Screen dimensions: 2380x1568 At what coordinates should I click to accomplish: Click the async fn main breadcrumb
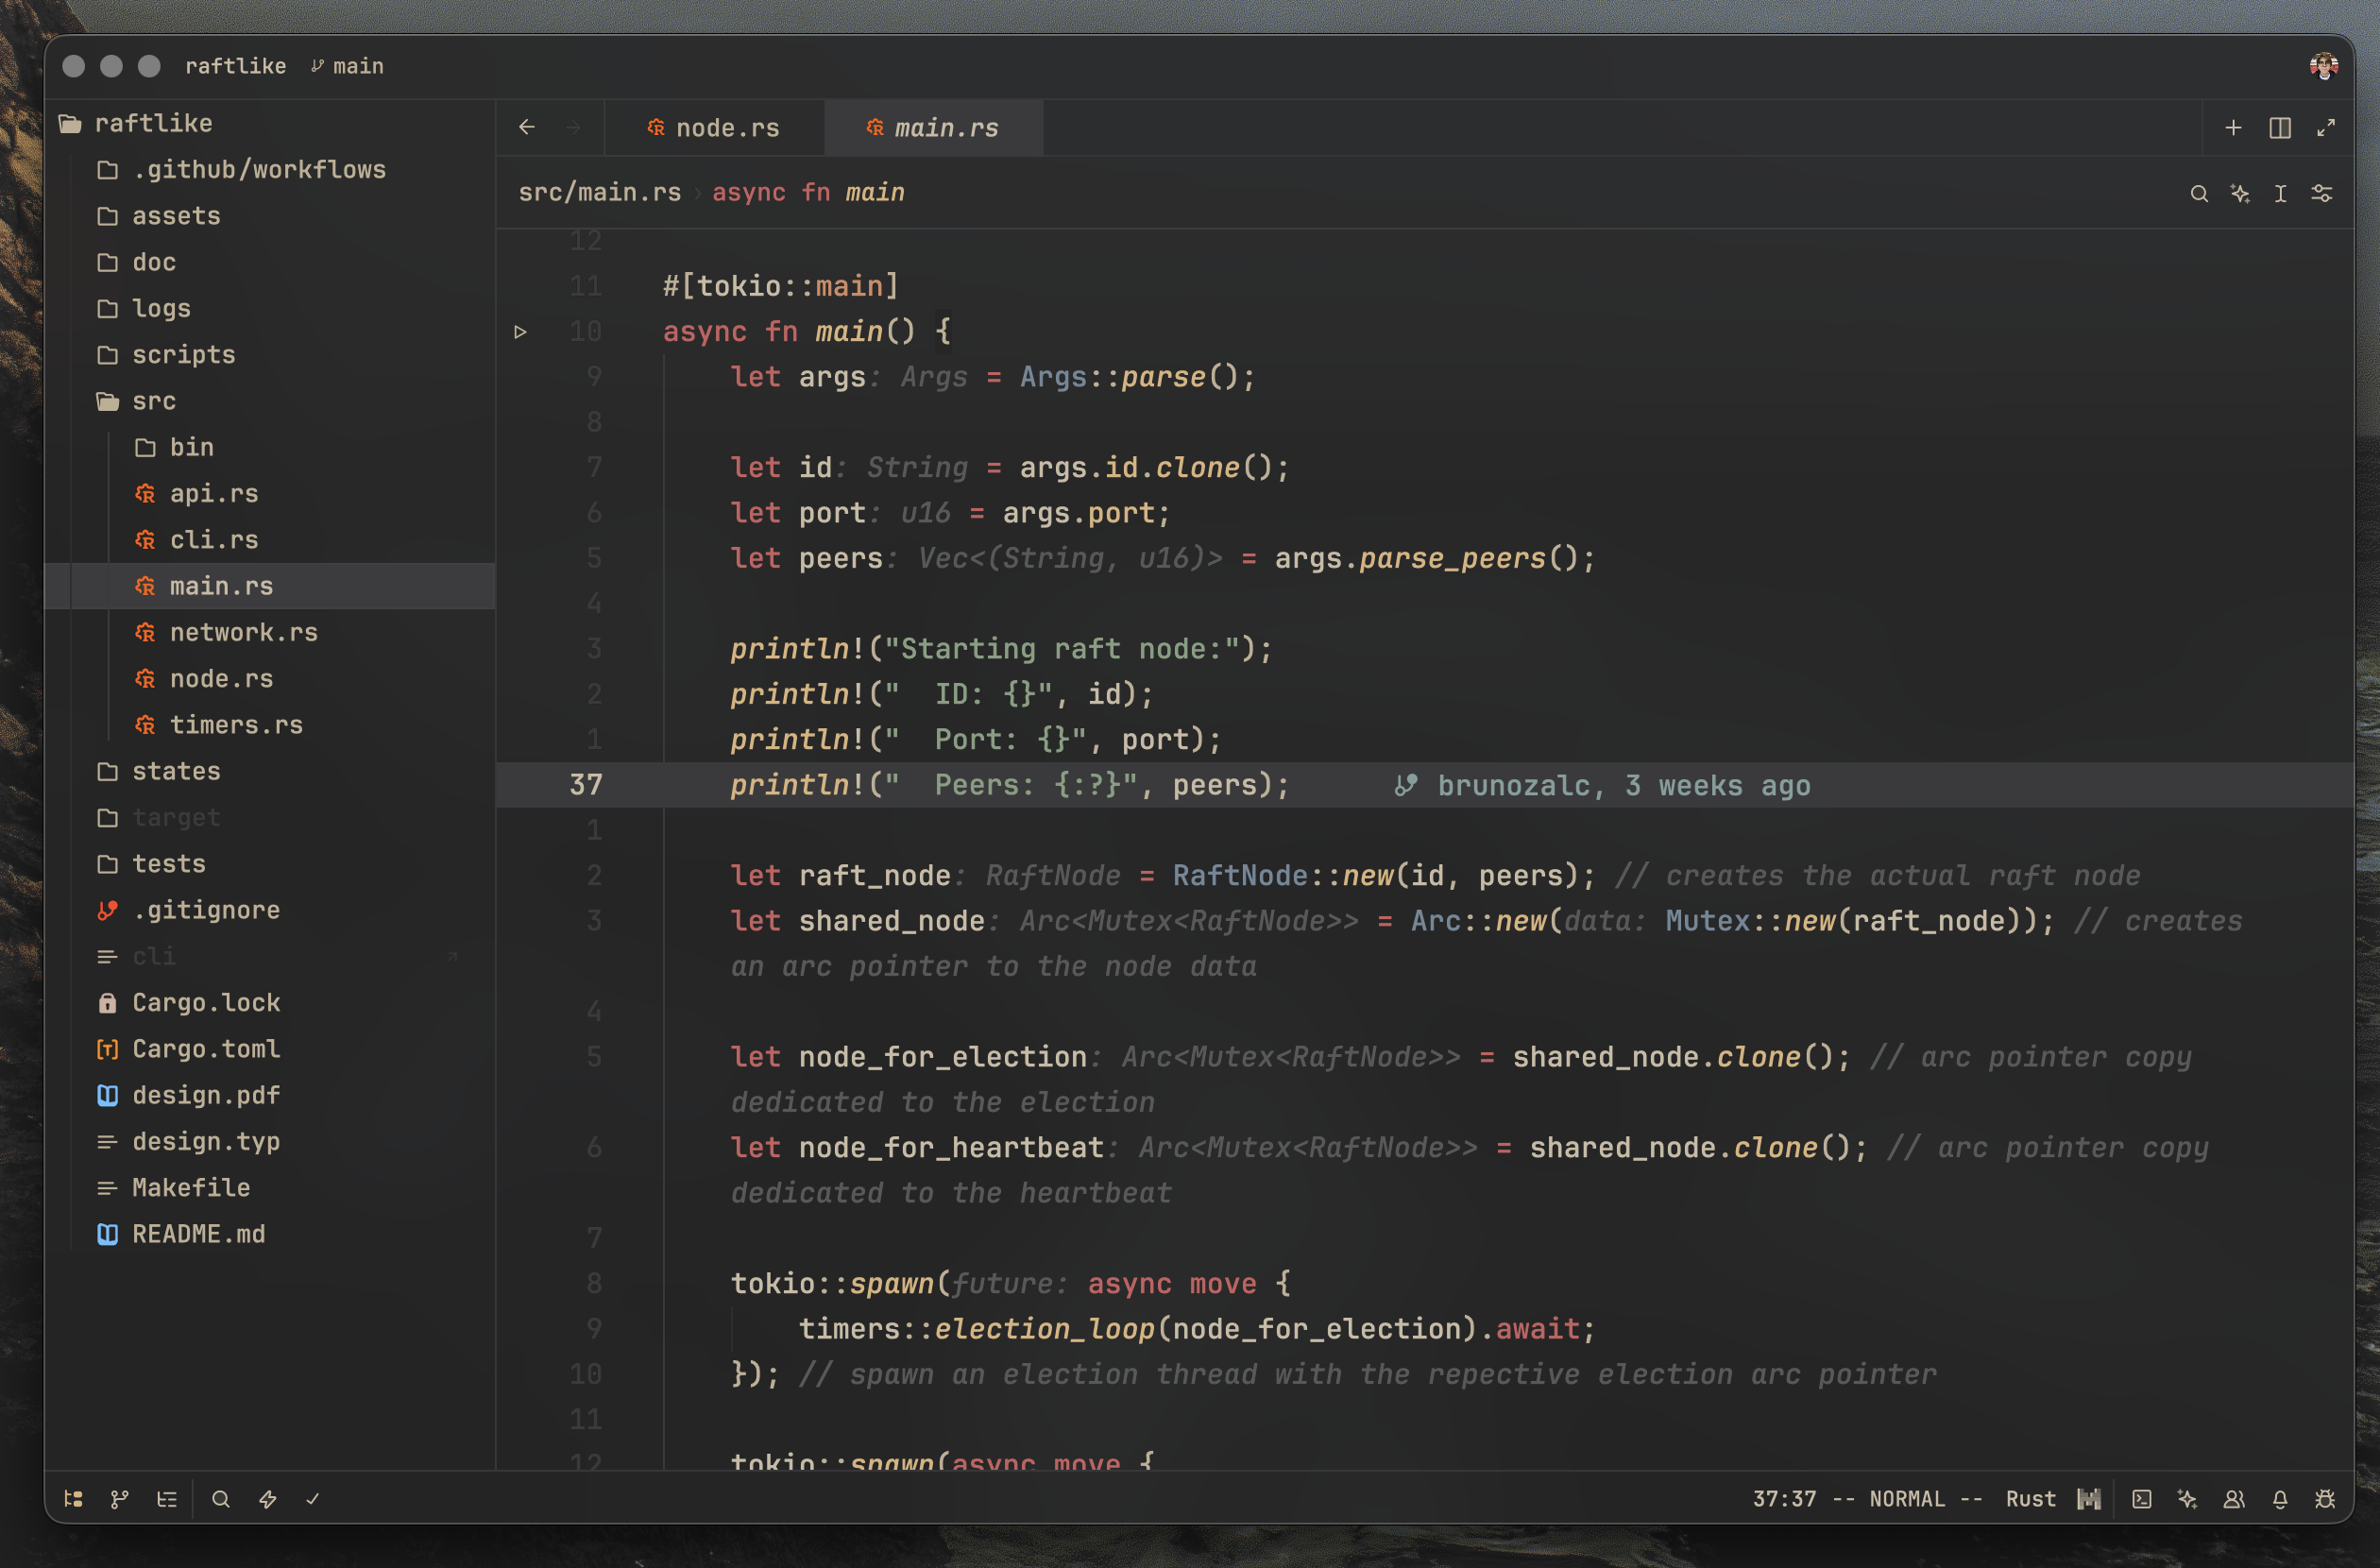pyautogui.click(x=808, y=192)
